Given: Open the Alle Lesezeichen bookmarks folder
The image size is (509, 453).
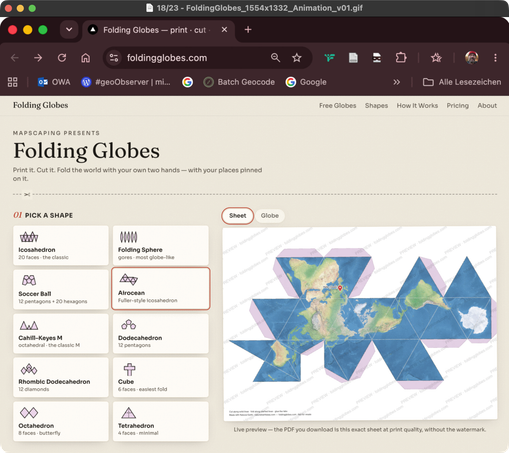Looking at the screenshot, I should pos(462,82).
